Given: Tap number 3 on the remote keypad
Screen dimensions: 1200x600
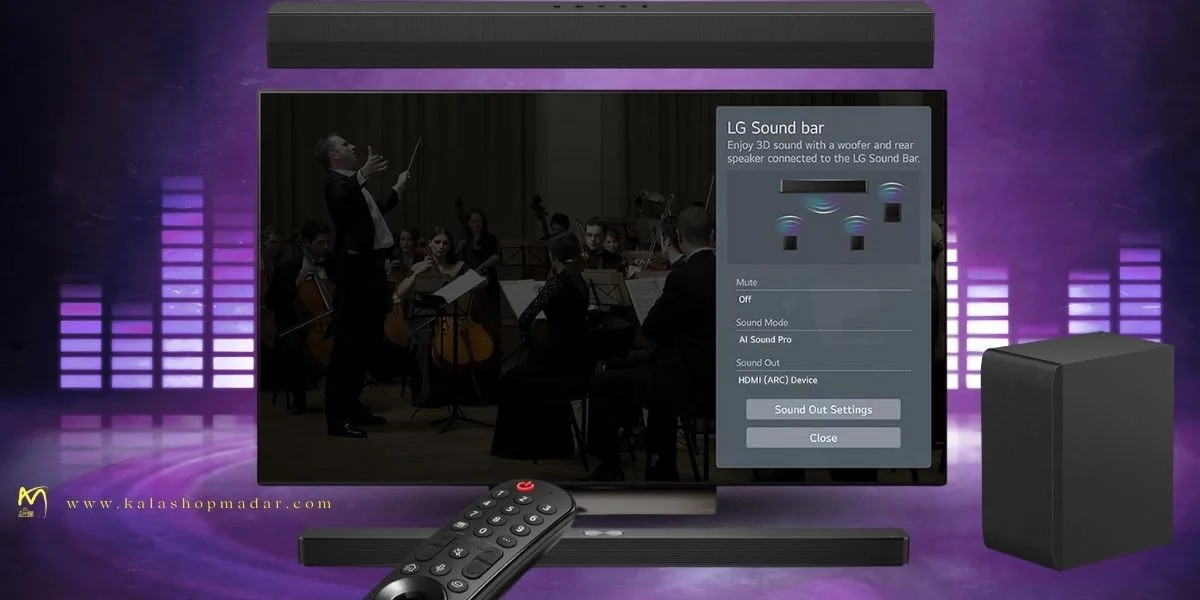Looking at the screenshot, I should click(x=547, y=509).
